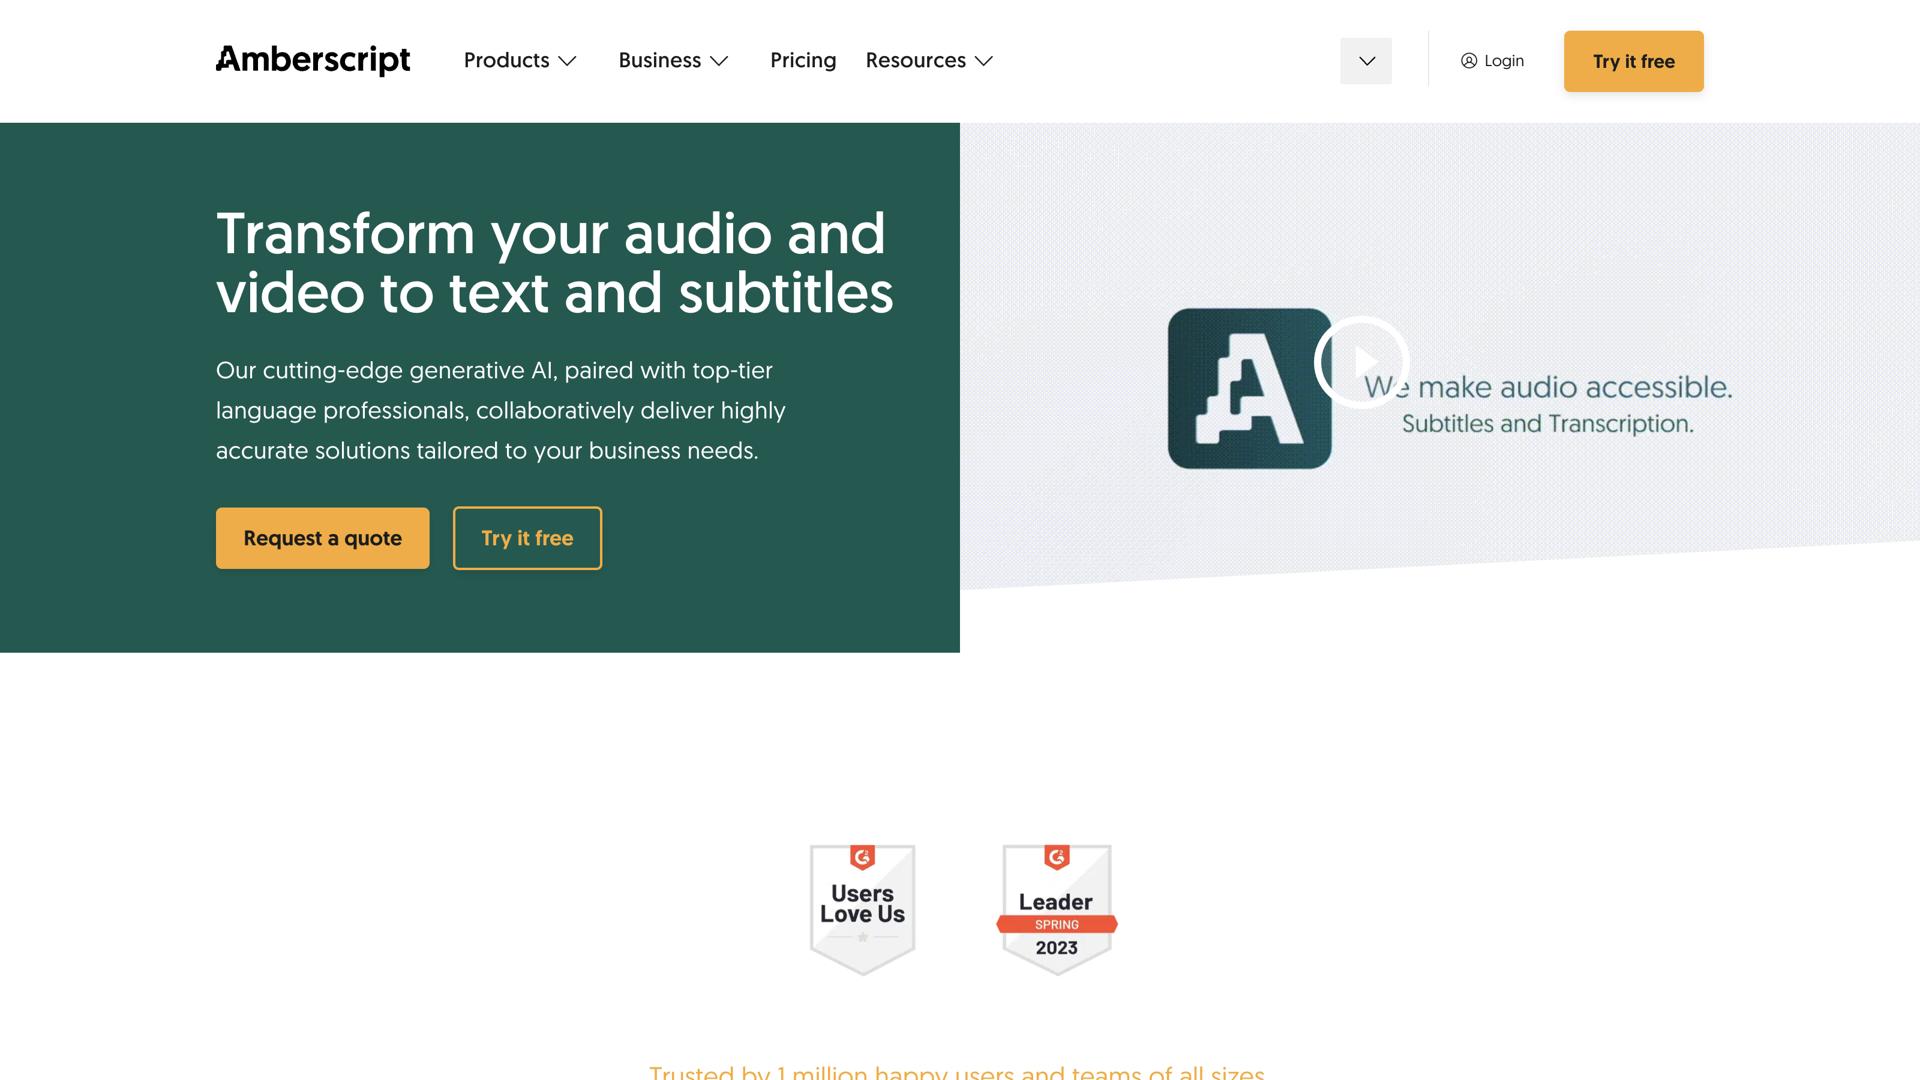Click the G2 logo atop the Users Love Us badge

[862, 857]
